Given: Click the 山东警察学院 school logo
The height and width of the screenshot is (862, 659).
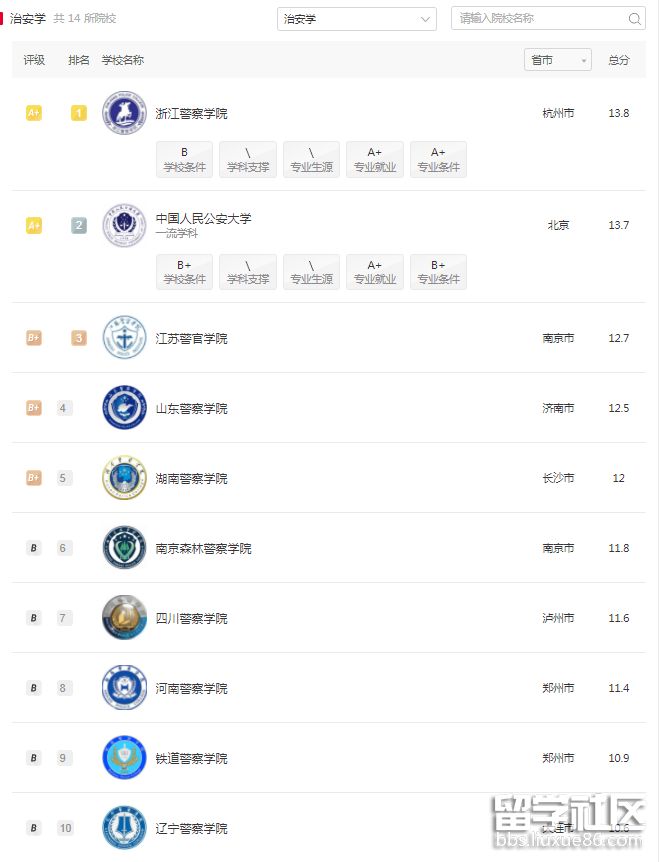Looking at the screenshot, I should [x=123, y=408].
